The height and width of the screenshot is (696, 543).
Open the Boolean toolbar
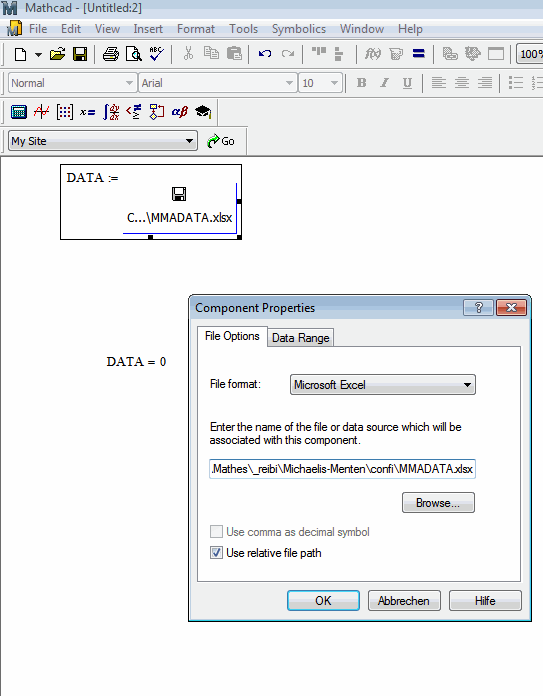[134, 112]
